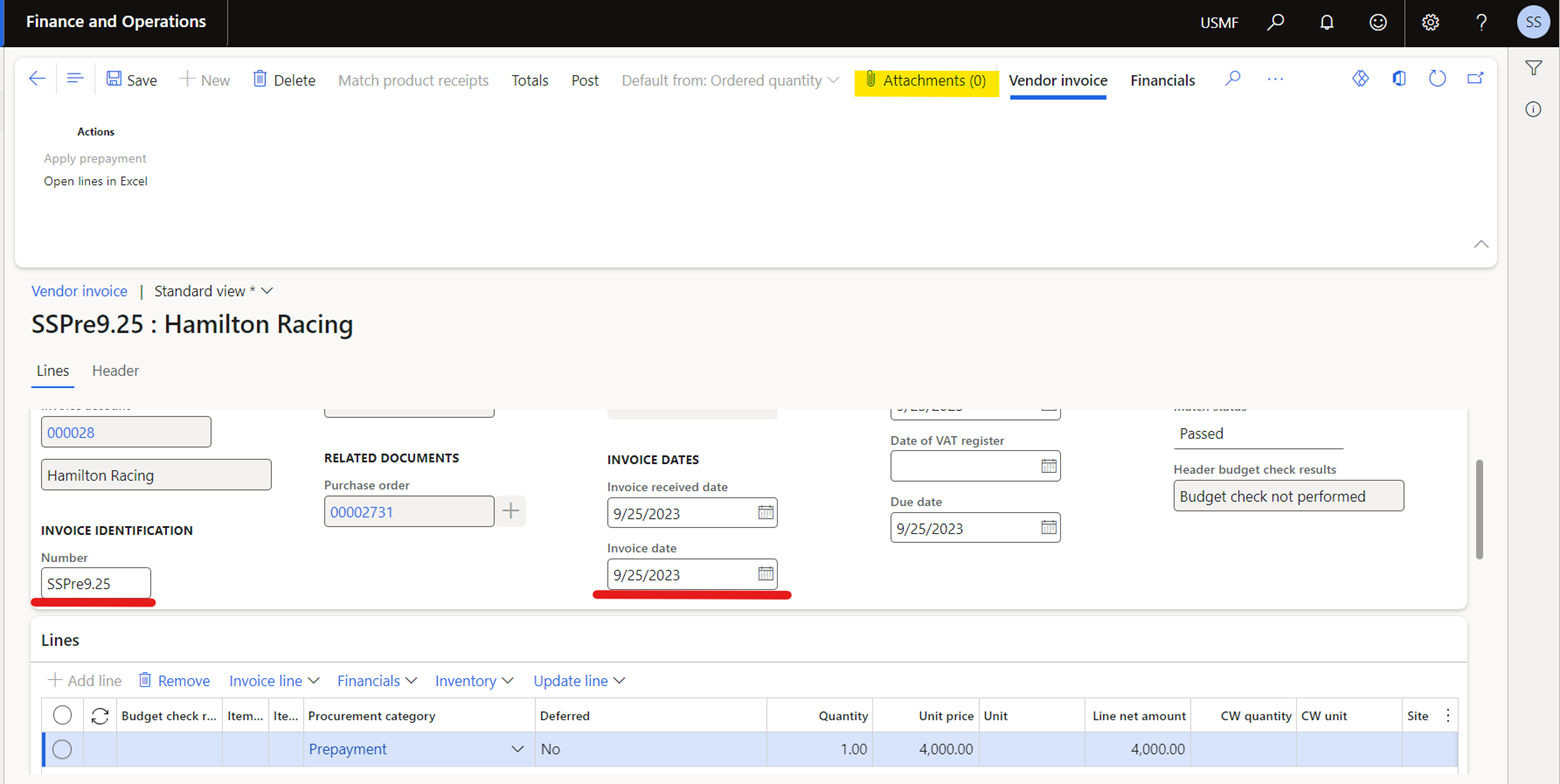1560x784 pixels.
Task: Click the Attachments (0) button
Action: tap(926, 80)
